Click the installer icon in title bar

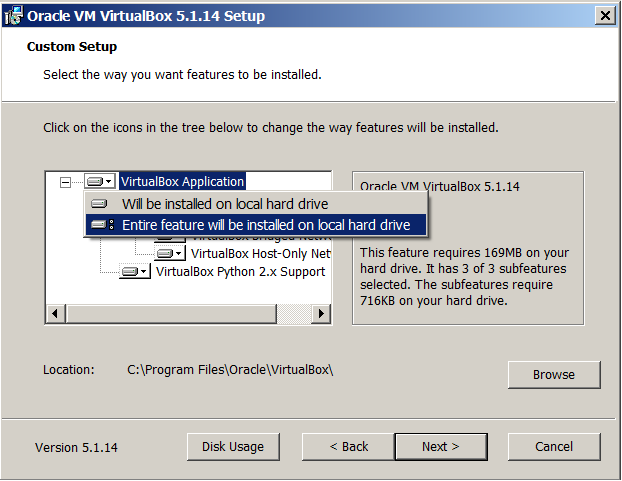coord(14,16)
